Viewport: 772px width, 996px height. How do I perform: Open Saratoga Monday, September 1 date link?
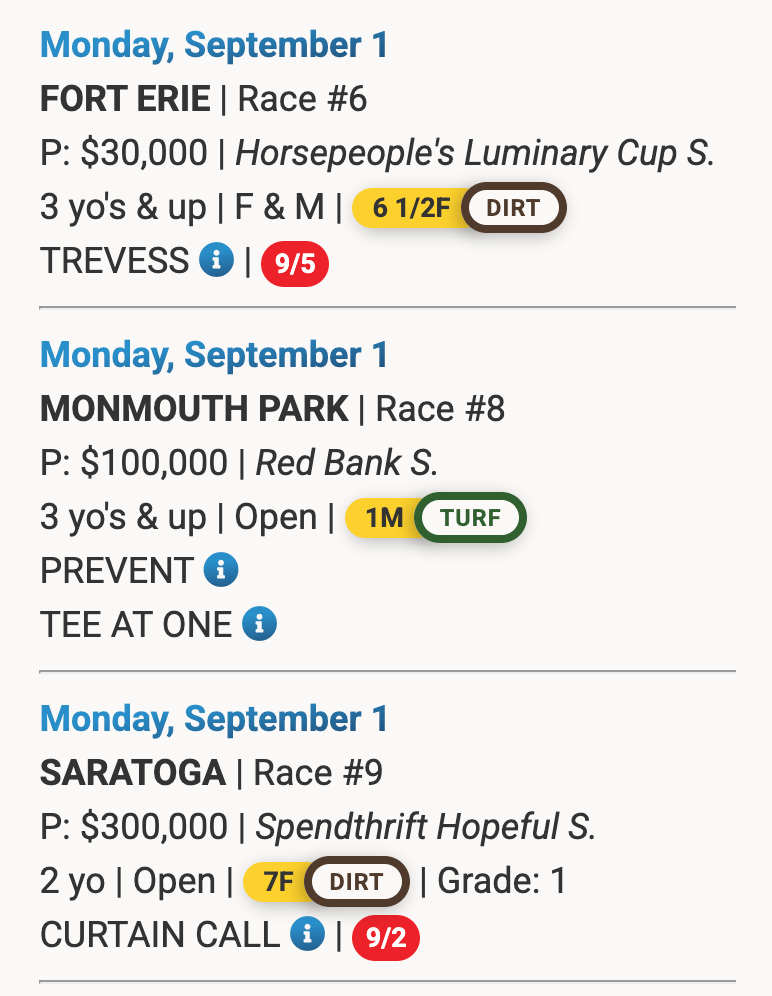[214, 719]
